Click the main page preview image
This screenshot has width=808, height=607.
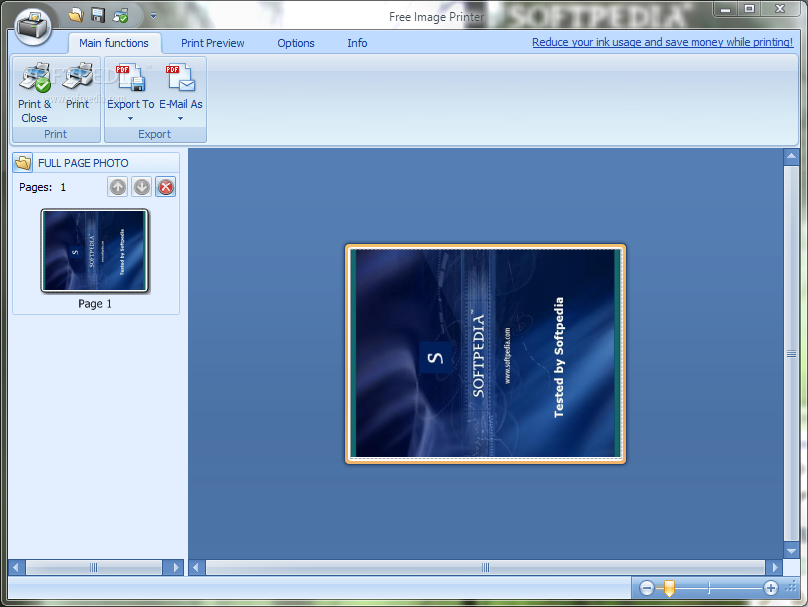[485, 354]
